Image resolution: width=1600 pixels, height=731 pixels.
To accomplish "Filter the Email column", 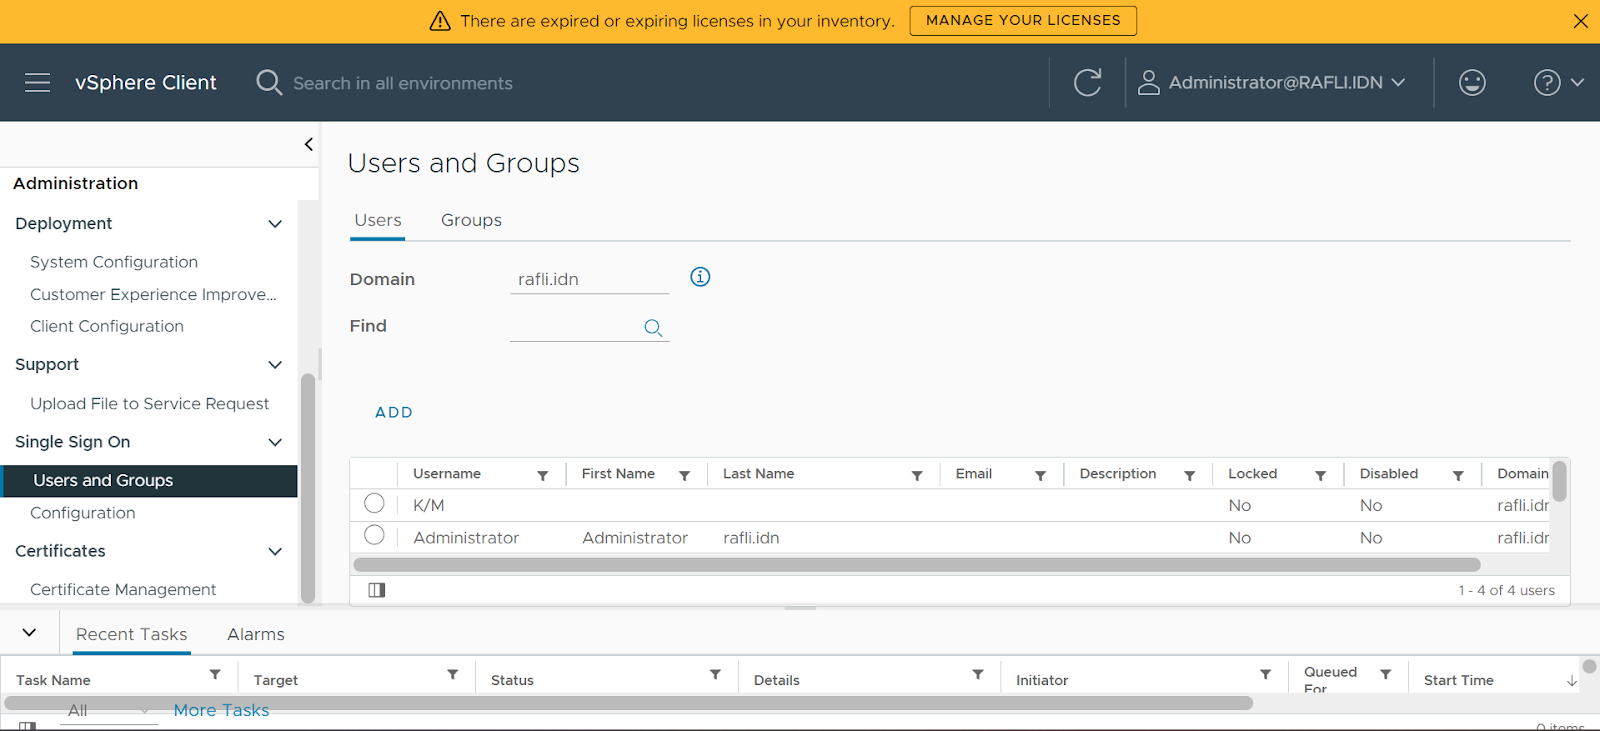I will coord(1041,476).
